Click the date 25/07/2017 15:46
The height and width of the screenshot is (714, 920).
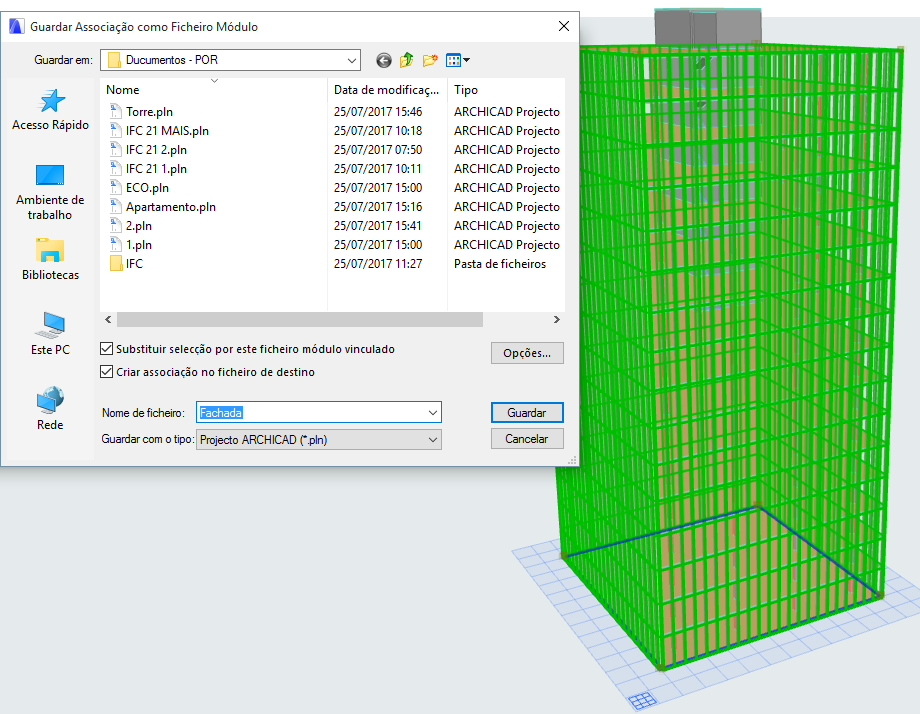point(378,111)
